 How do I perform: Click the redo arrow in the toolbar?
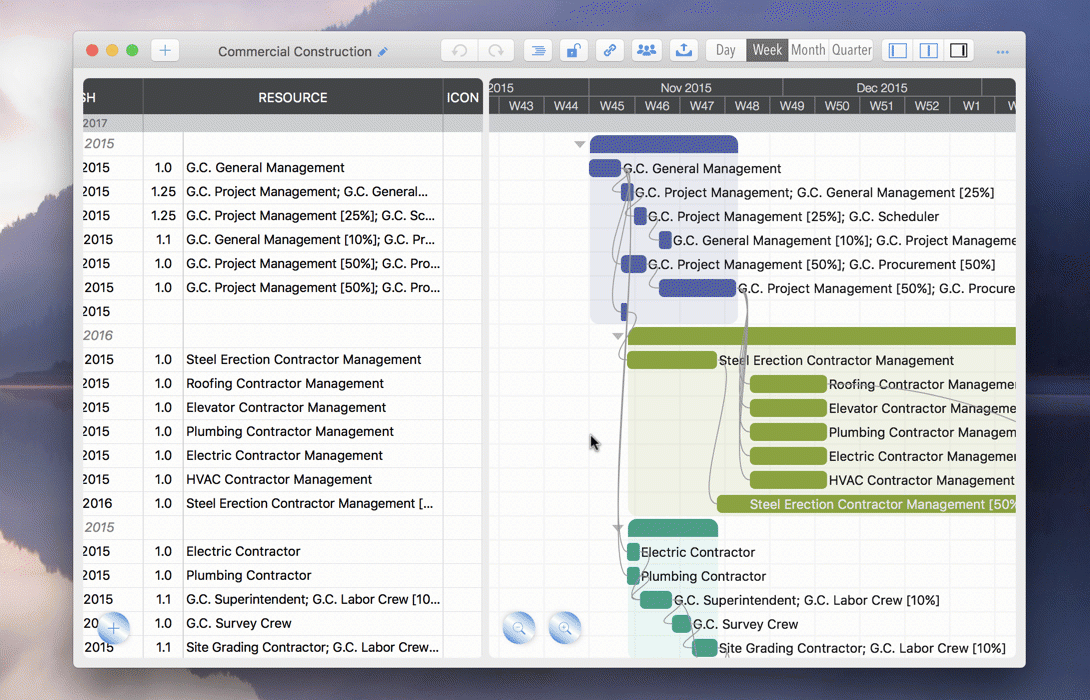[496, 51]
